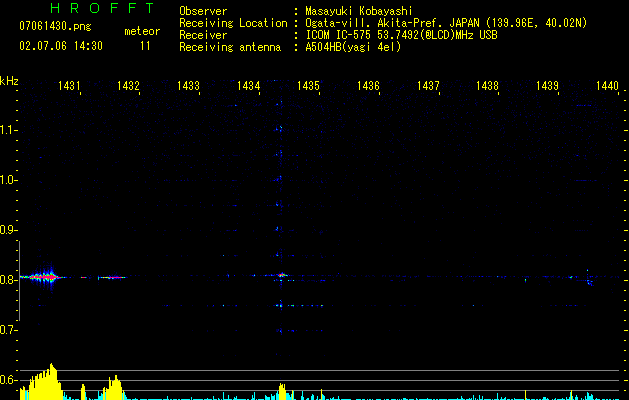This screenshot has width=629, height=400.
Task: Click the ICOM IC-575 receiver description
Action: tap(402, 35)
